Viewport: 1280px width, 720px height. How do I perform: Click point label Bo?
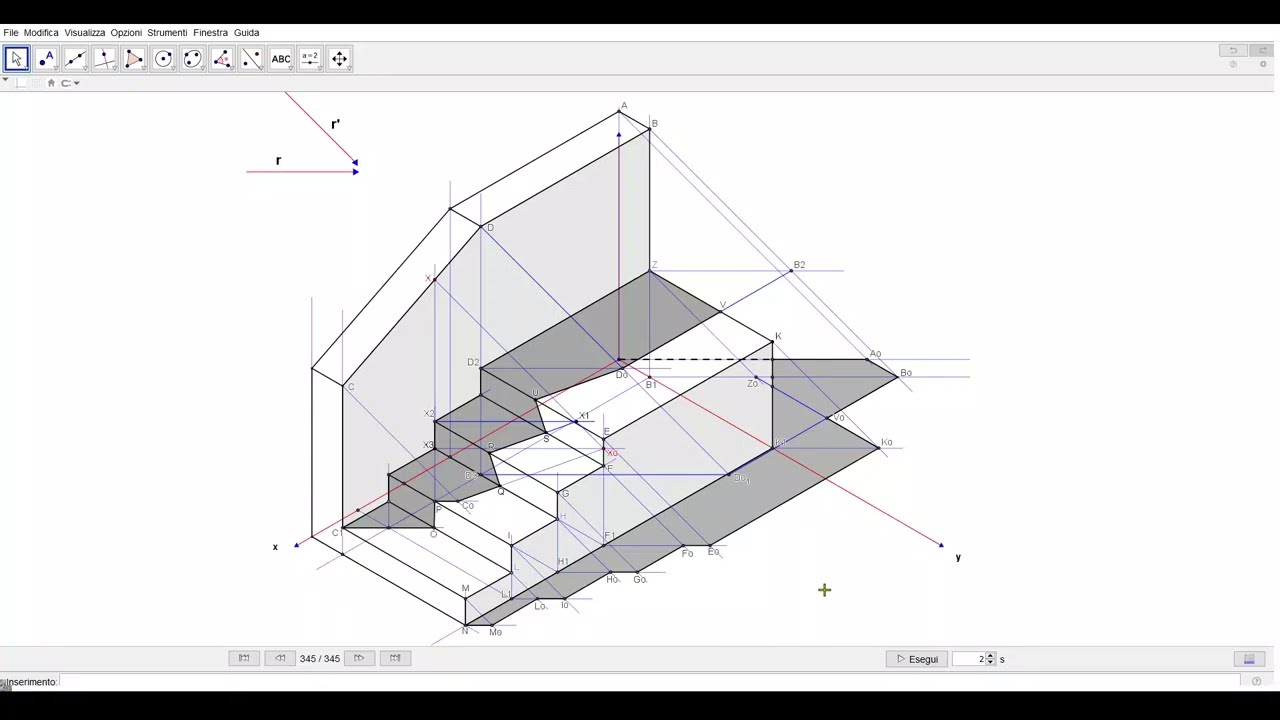[x=906, y=373]
